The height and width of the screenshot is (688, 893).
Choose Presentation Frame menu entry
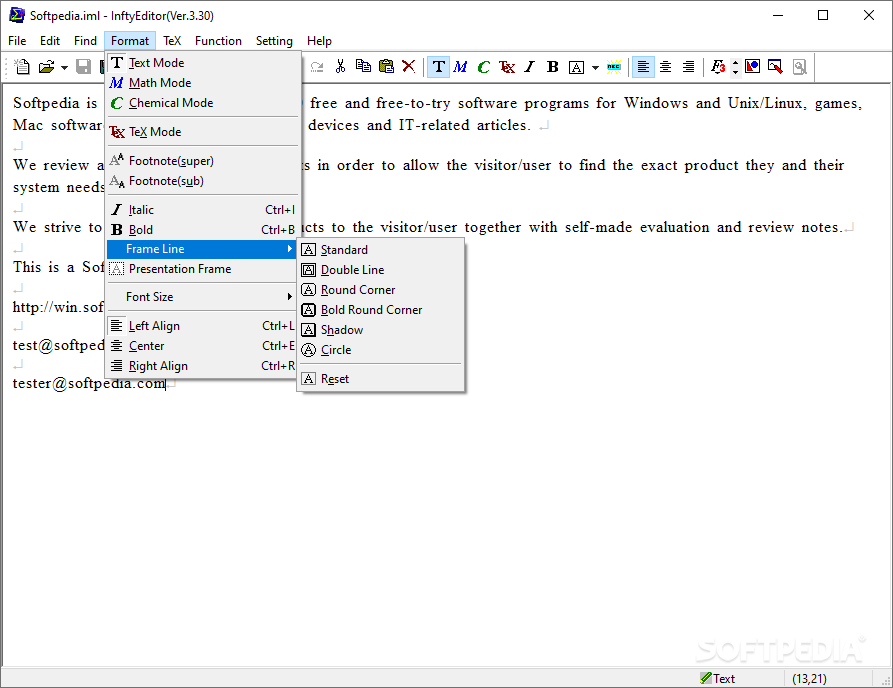coord(203,269)
